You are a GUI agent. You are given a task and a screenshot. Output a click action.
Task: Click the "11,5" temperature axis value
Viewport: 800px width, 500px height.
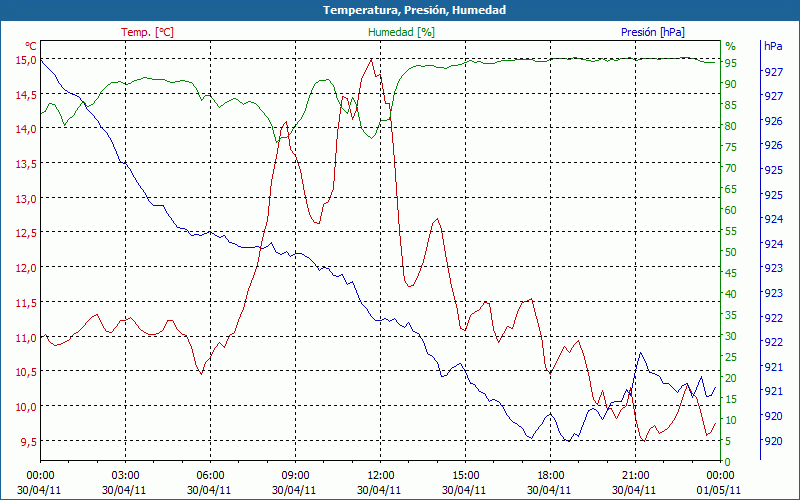click(x=26, y=303)
